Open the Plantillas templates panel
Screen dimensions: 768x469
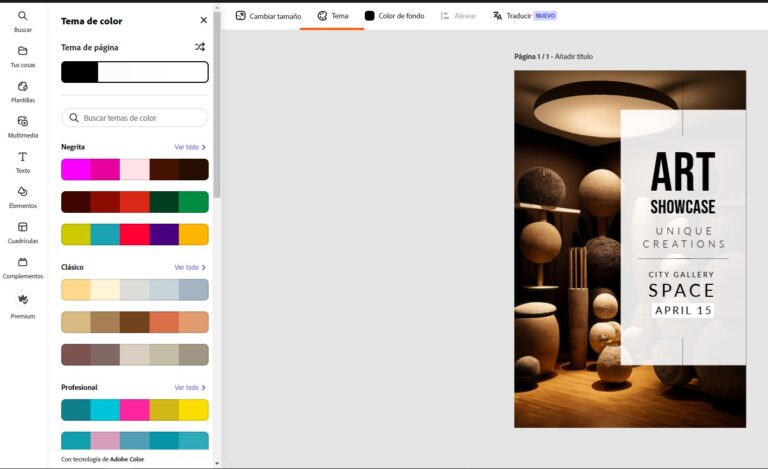tap(23, 87)
